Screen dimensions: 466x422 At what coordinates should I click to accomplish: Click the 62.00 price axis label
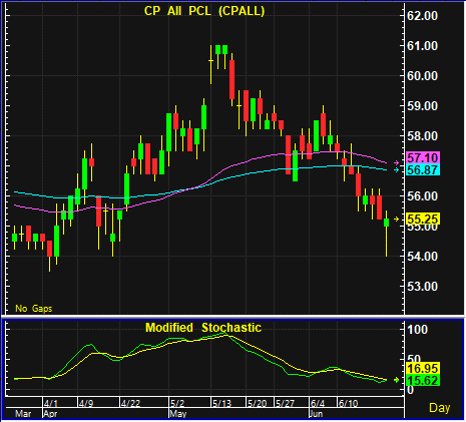(422, 16)
